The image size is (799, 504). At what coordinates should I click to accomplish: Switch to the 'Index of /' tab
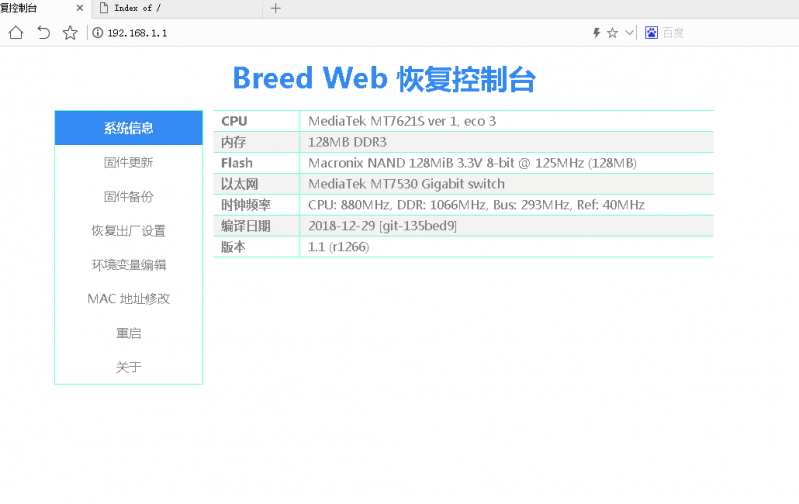pos(177,8)
